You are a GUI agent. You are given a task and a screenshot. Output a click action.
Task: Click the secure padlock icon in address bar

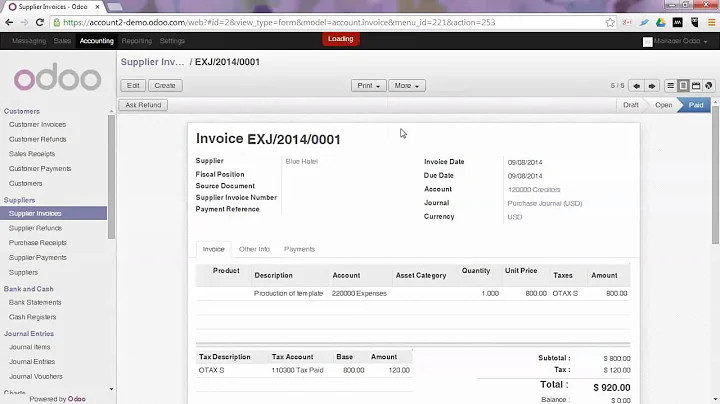(x=56, y=22)
